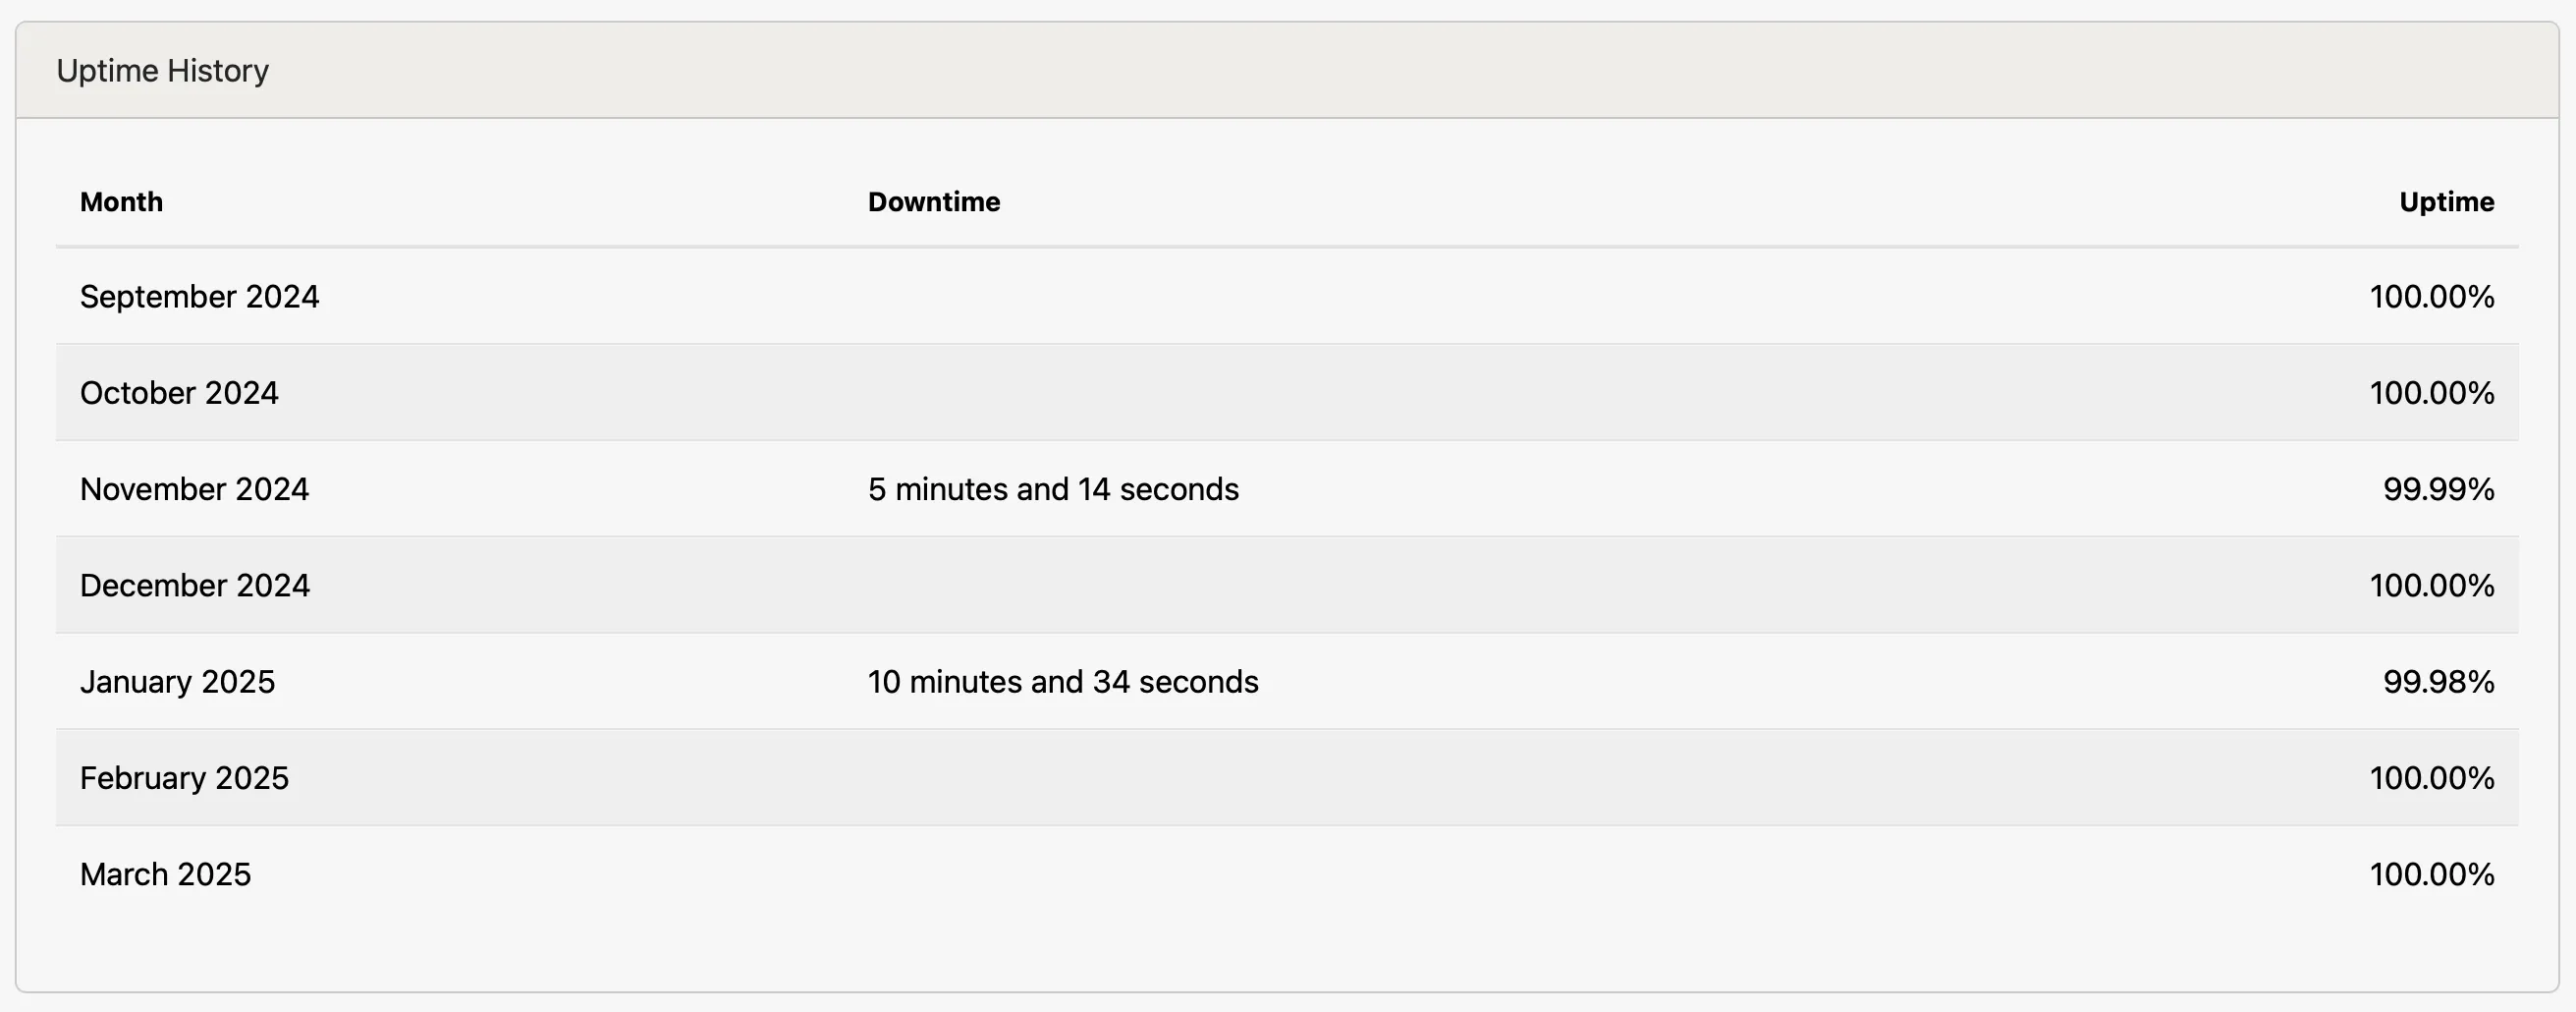Select the January 2025 month cell
This screenshot has height=1012, width=2576.
[177, 682]
